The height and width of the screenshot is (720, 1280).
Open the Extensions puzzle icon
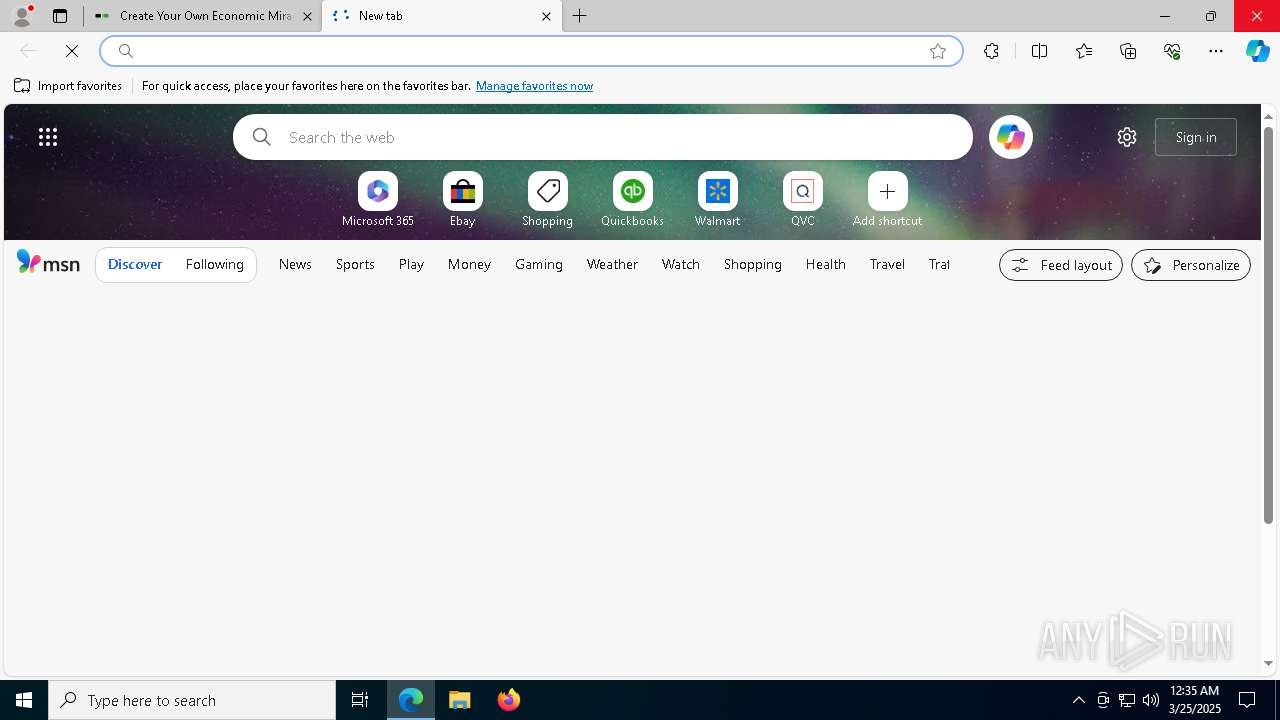click(991, 51)
